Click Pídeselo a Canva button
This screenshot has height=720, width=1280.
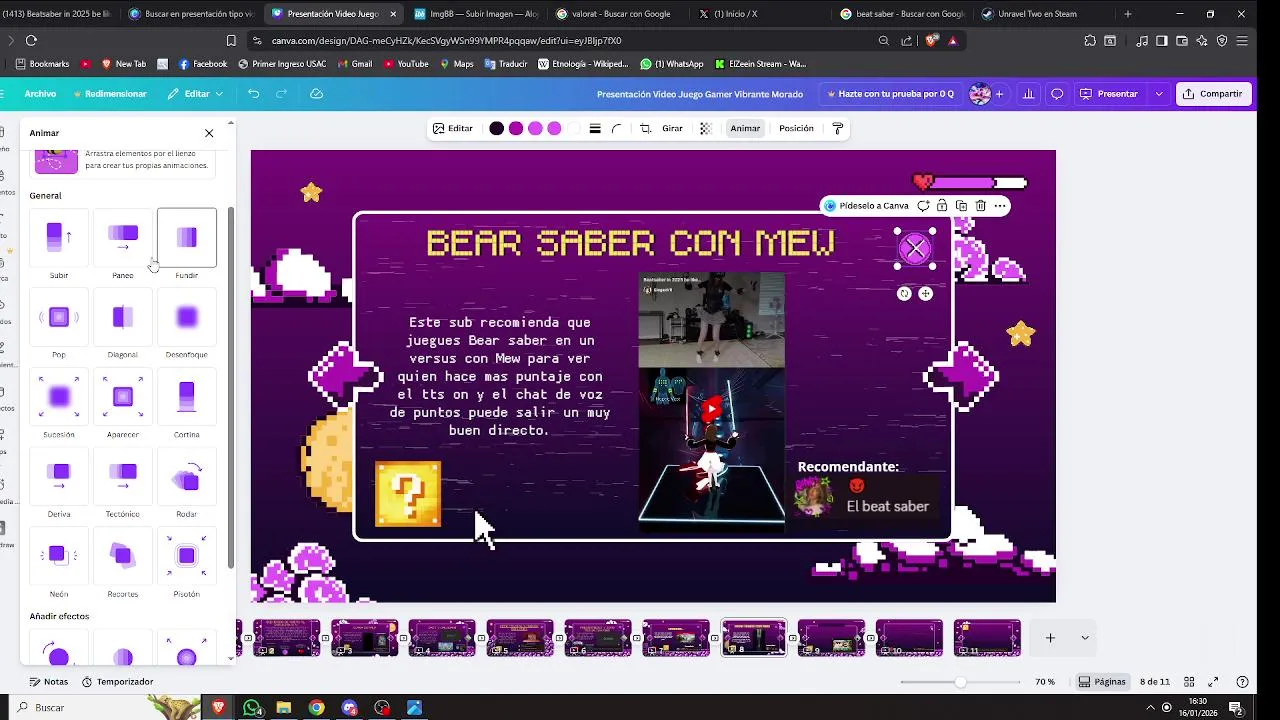pos(867,206)
